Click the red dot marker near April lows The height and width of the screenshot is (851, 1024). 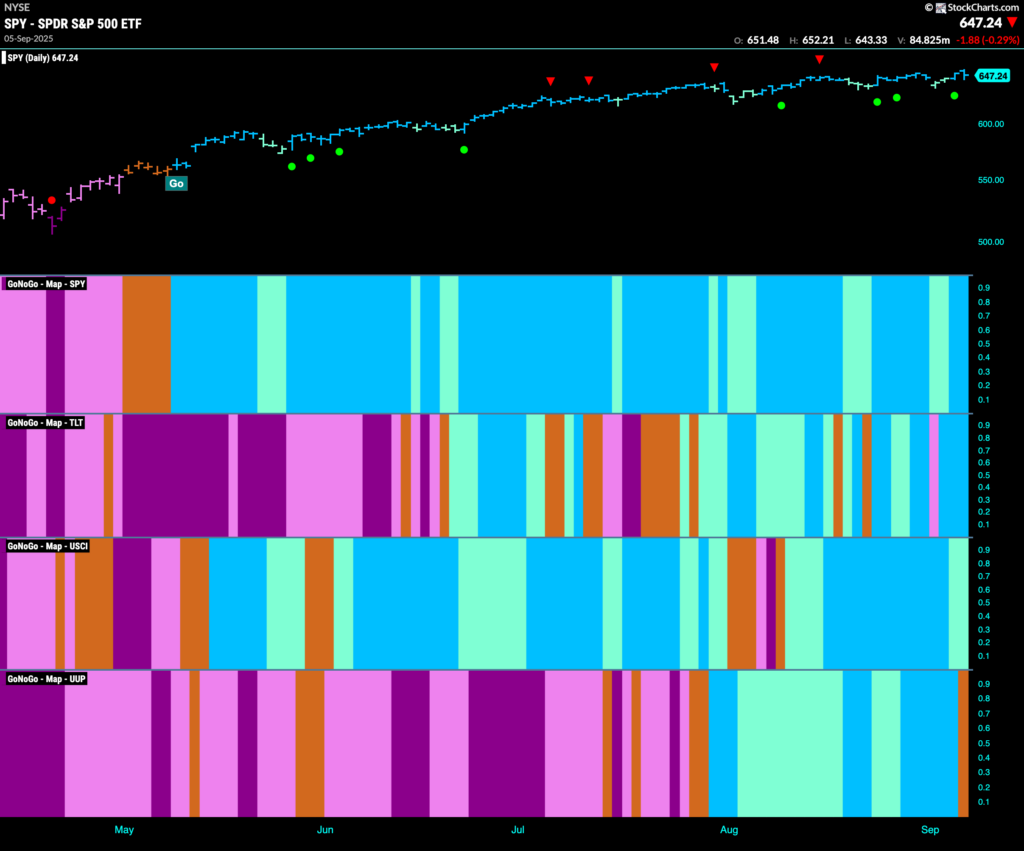pyautogui.click(x=52, y=201)
